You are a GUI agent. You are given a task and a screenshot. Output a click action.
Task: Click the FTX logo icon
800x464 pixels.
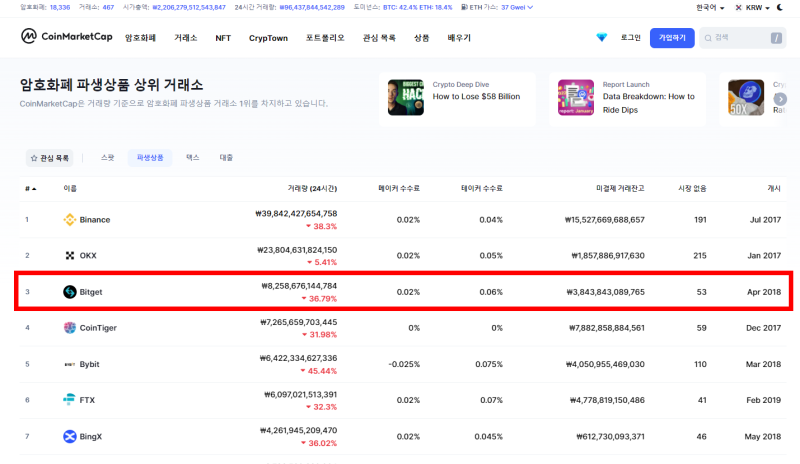69,400
